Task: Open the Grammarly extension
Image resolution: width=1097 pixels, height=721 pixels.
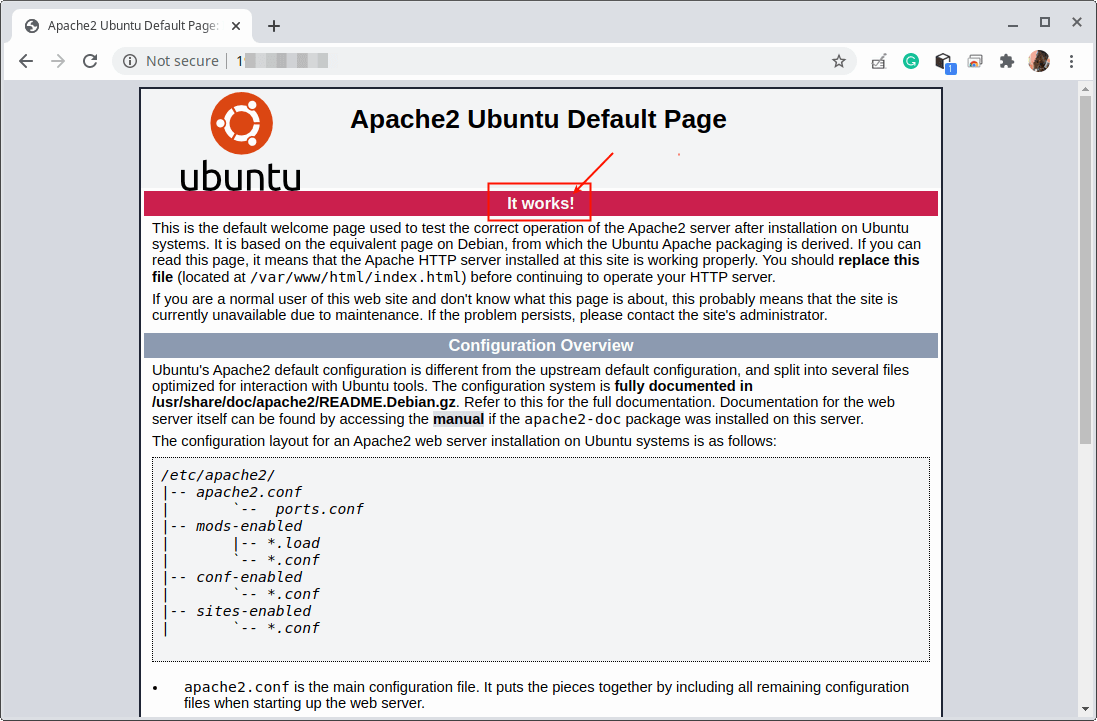Action: click(911, 61)
